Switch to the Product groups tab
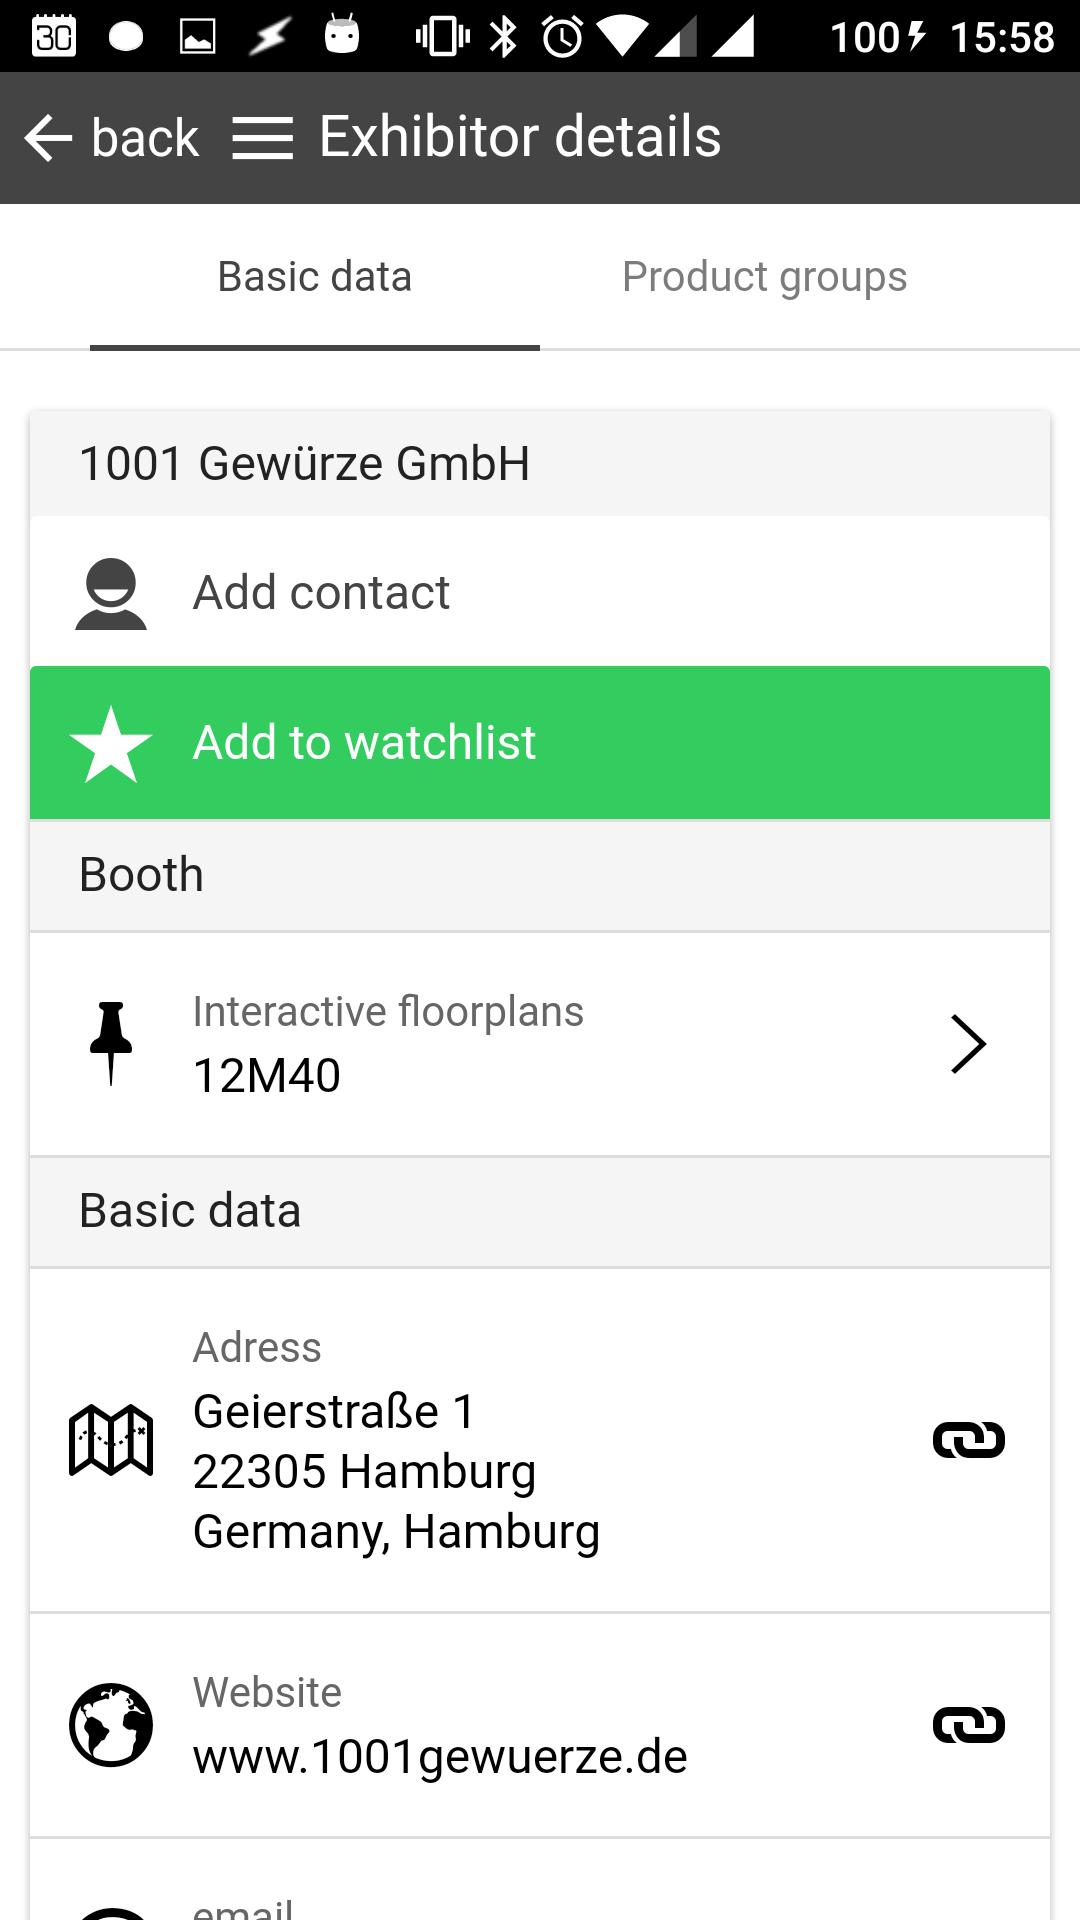Image resolution: width=1080 pixels, height=1920 pixels. (x=764, y=277)
